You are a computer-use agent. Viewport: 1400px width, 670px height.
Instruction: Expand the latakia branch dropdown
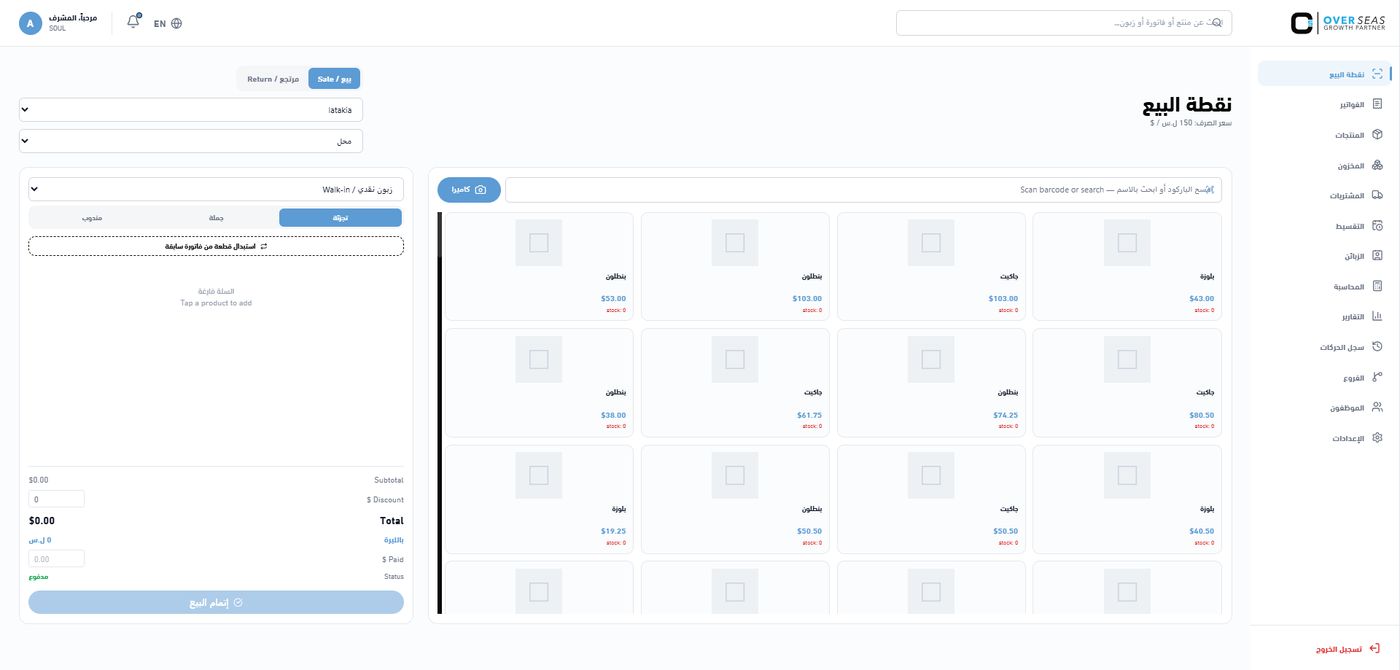click(191, 110)
